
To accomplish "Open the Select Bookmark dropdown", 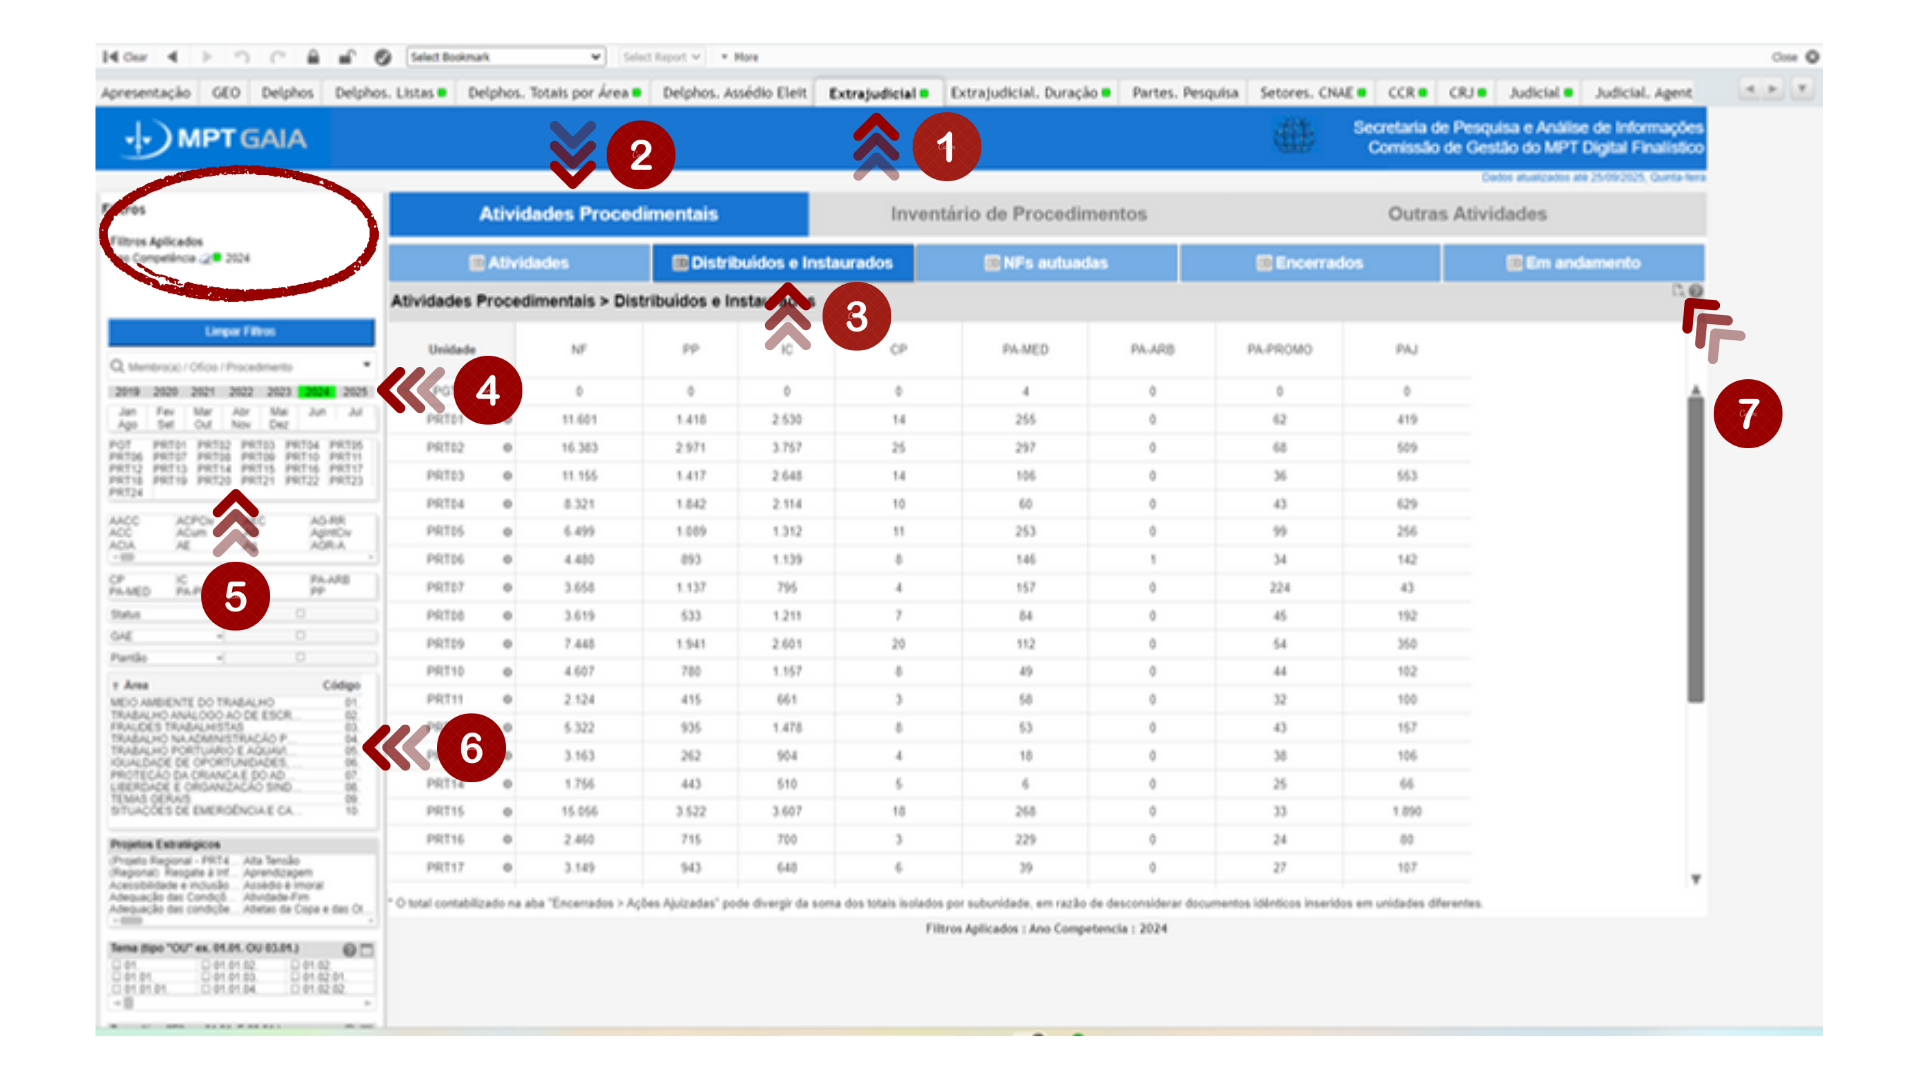I will pos(505,57).
